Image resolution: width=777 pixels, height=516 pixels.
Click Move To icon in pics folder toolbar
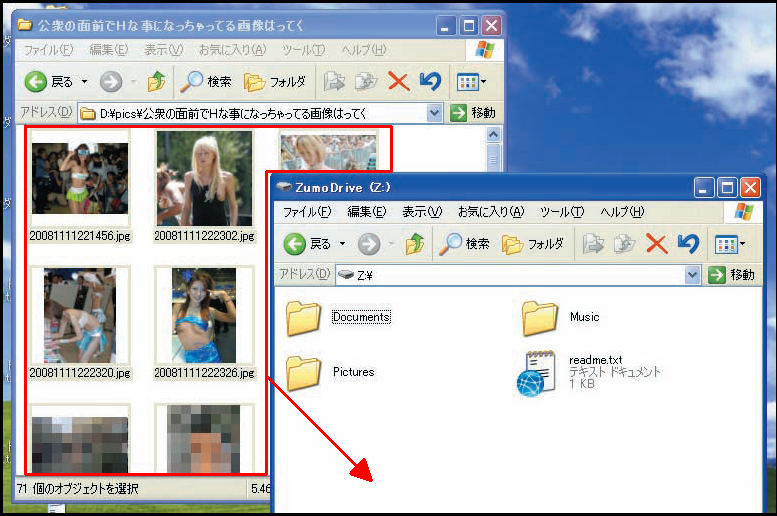334,82
